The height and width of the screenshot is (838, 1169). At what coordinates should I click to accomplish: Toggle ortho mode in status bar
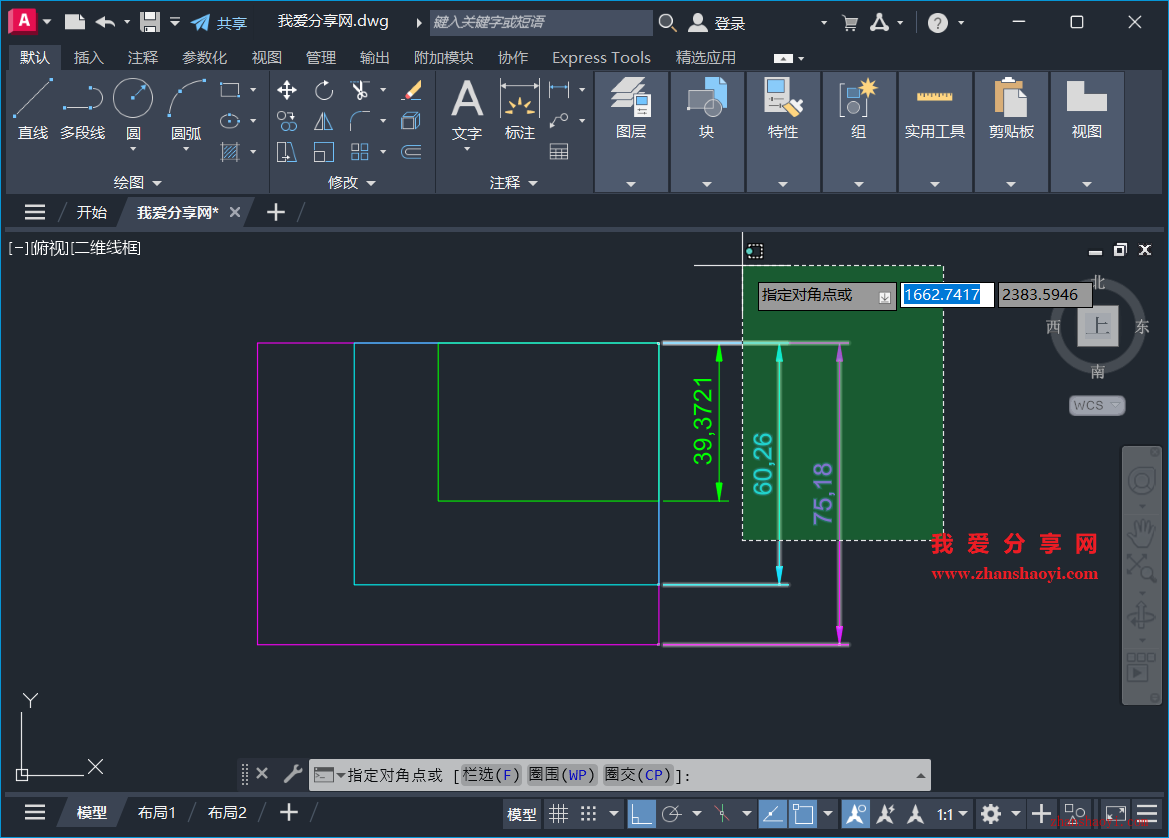tap(641, 813)
